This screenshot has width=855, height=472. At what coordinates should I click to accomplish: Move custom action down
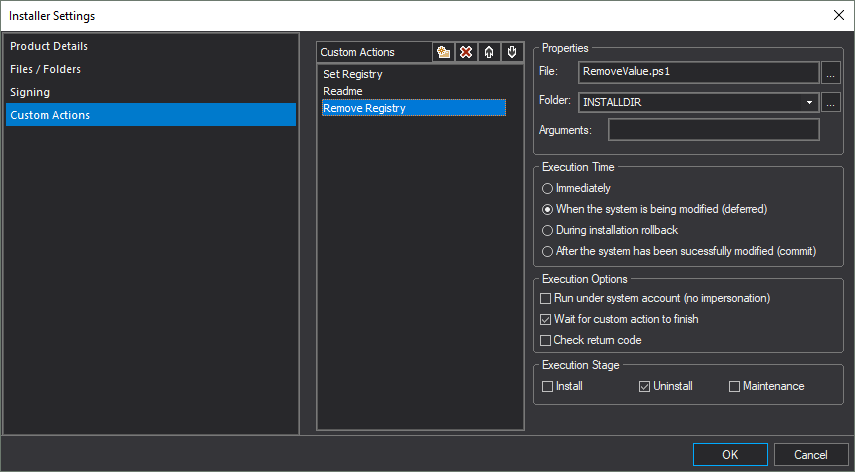click(x=511, y=52)
